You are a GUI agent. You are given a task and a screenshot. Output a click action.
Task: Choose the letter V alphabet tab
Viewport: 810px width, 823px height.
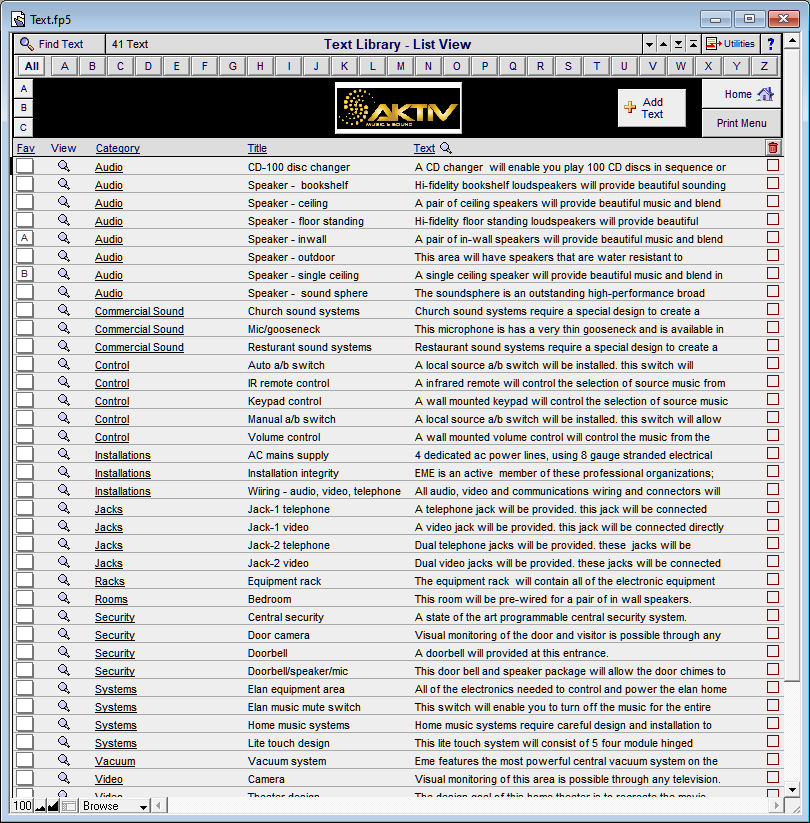(x=653, y=66)
